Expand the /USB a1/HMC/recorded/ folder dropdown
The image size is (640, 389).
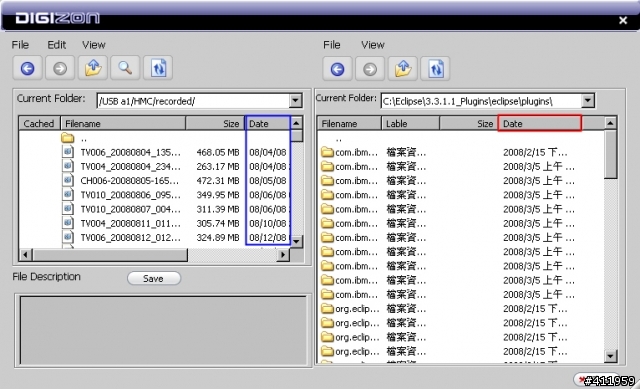pyautogui.click(x=296, y=101)
